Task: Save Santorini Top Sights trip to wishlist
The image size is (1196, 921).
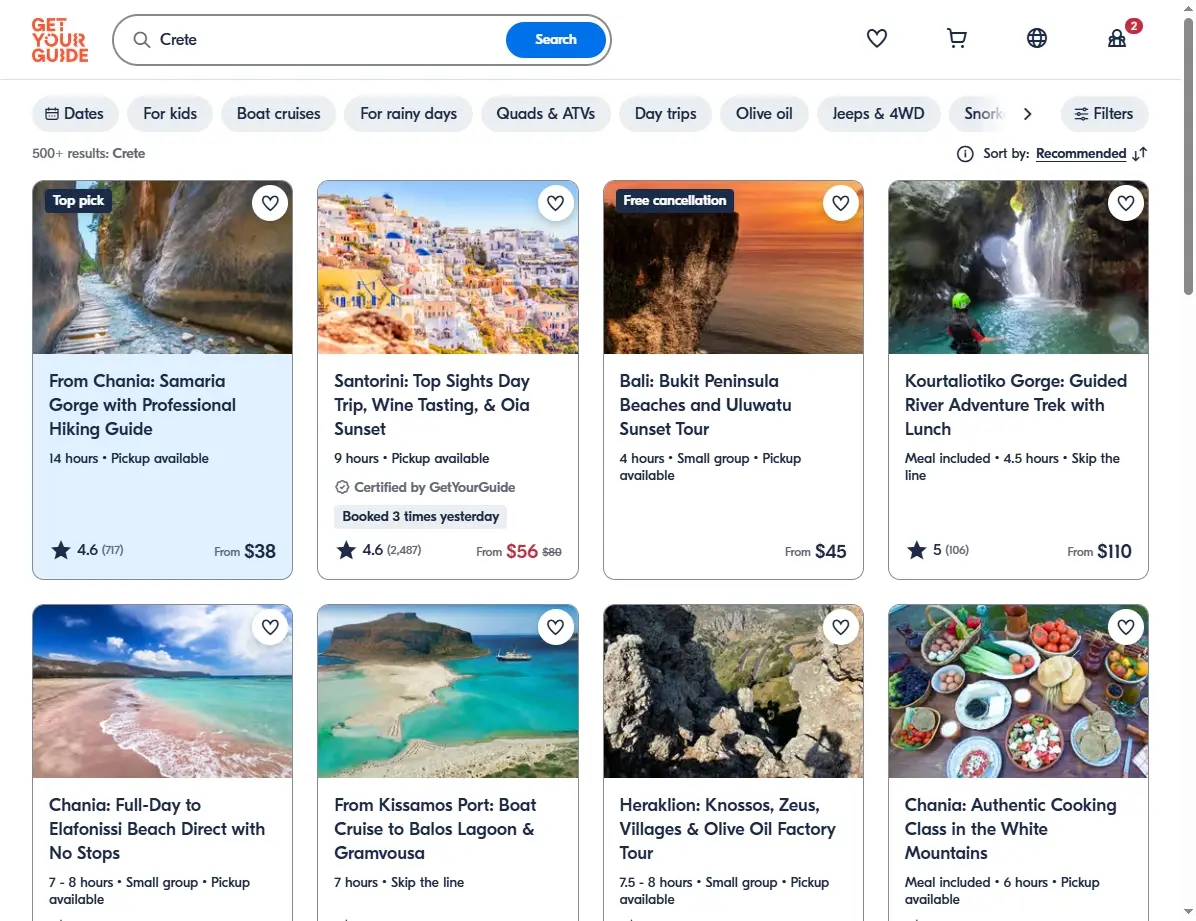Action: (x=555, y=203)
